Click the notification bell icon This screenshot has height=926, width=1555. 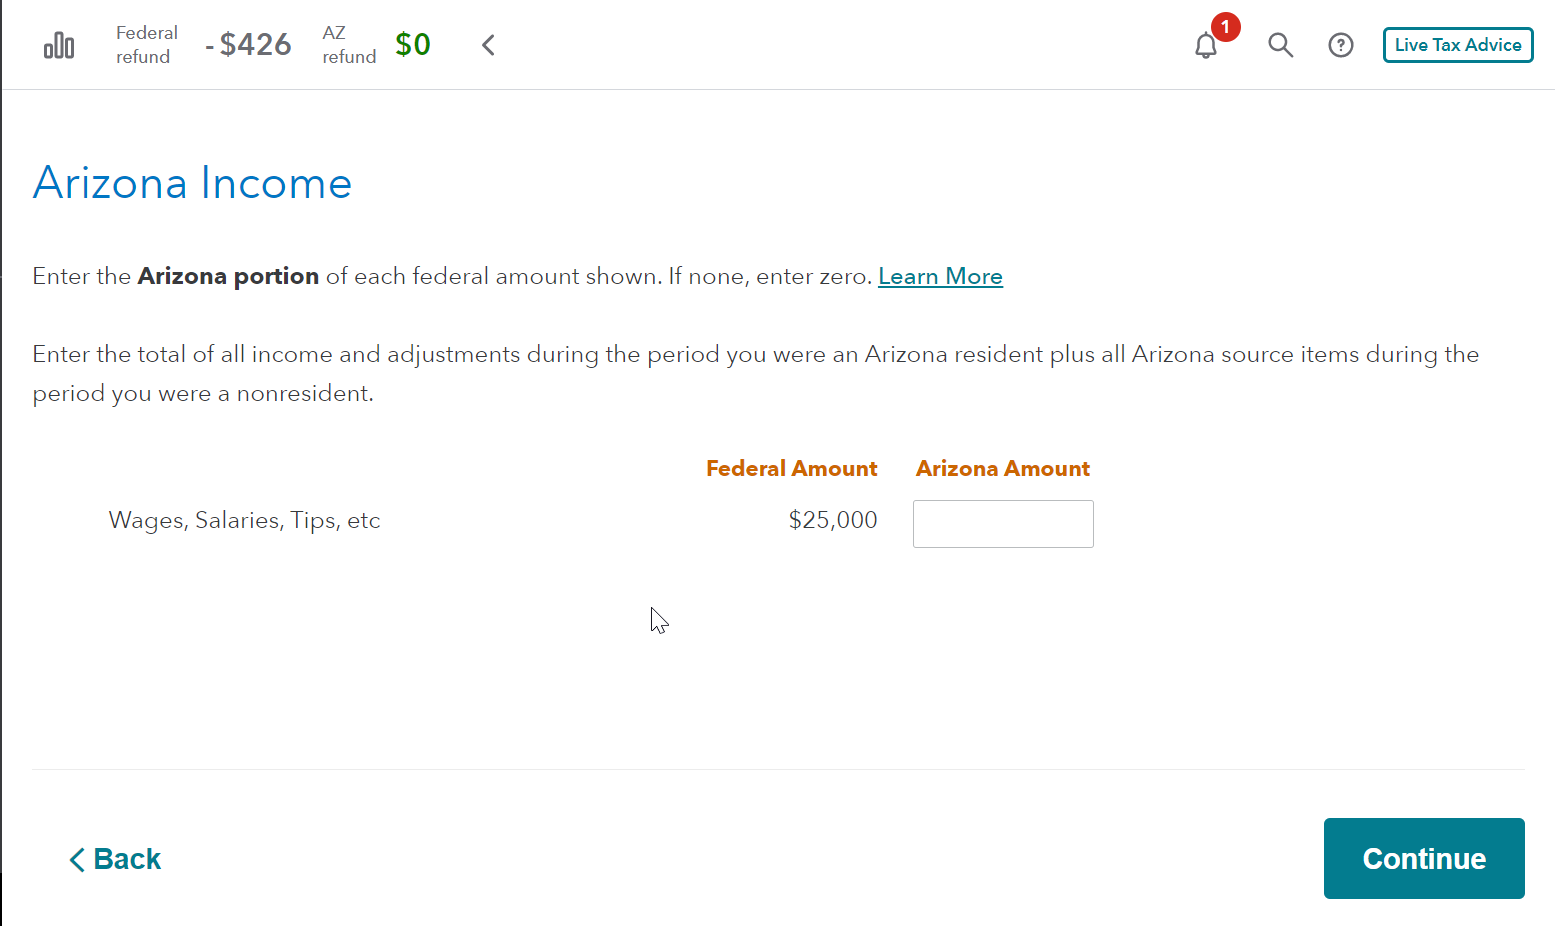tap(1206, 46)
